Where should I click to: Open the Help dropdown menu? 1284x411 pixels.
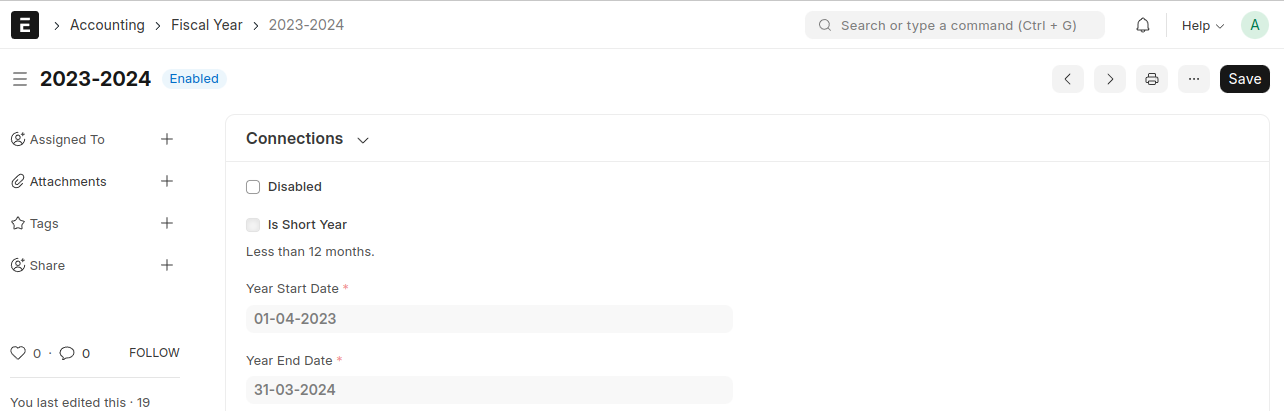coord(1203,25)
